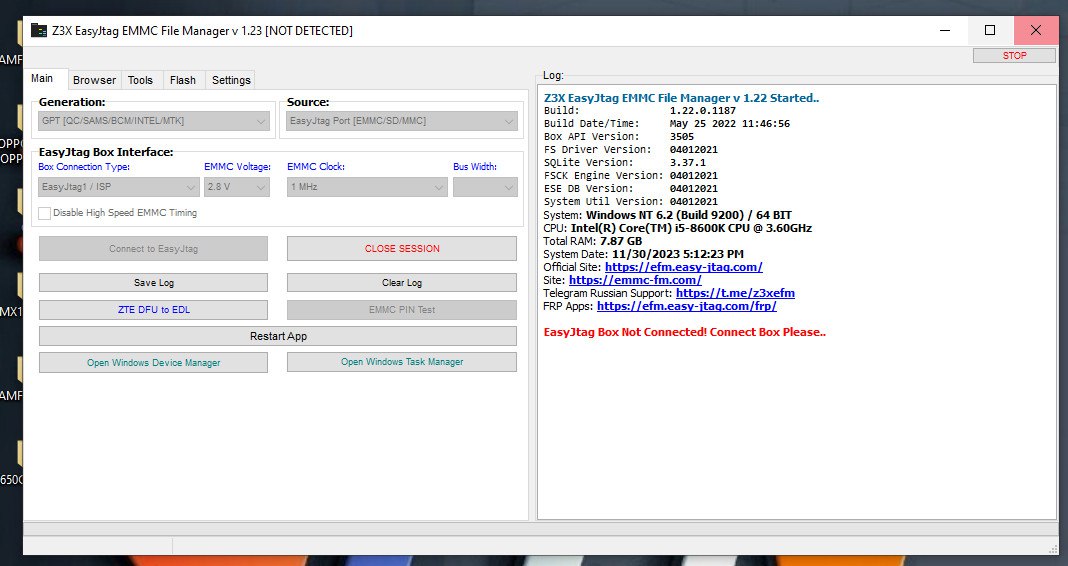Click the Restart App button

(278, 336)
